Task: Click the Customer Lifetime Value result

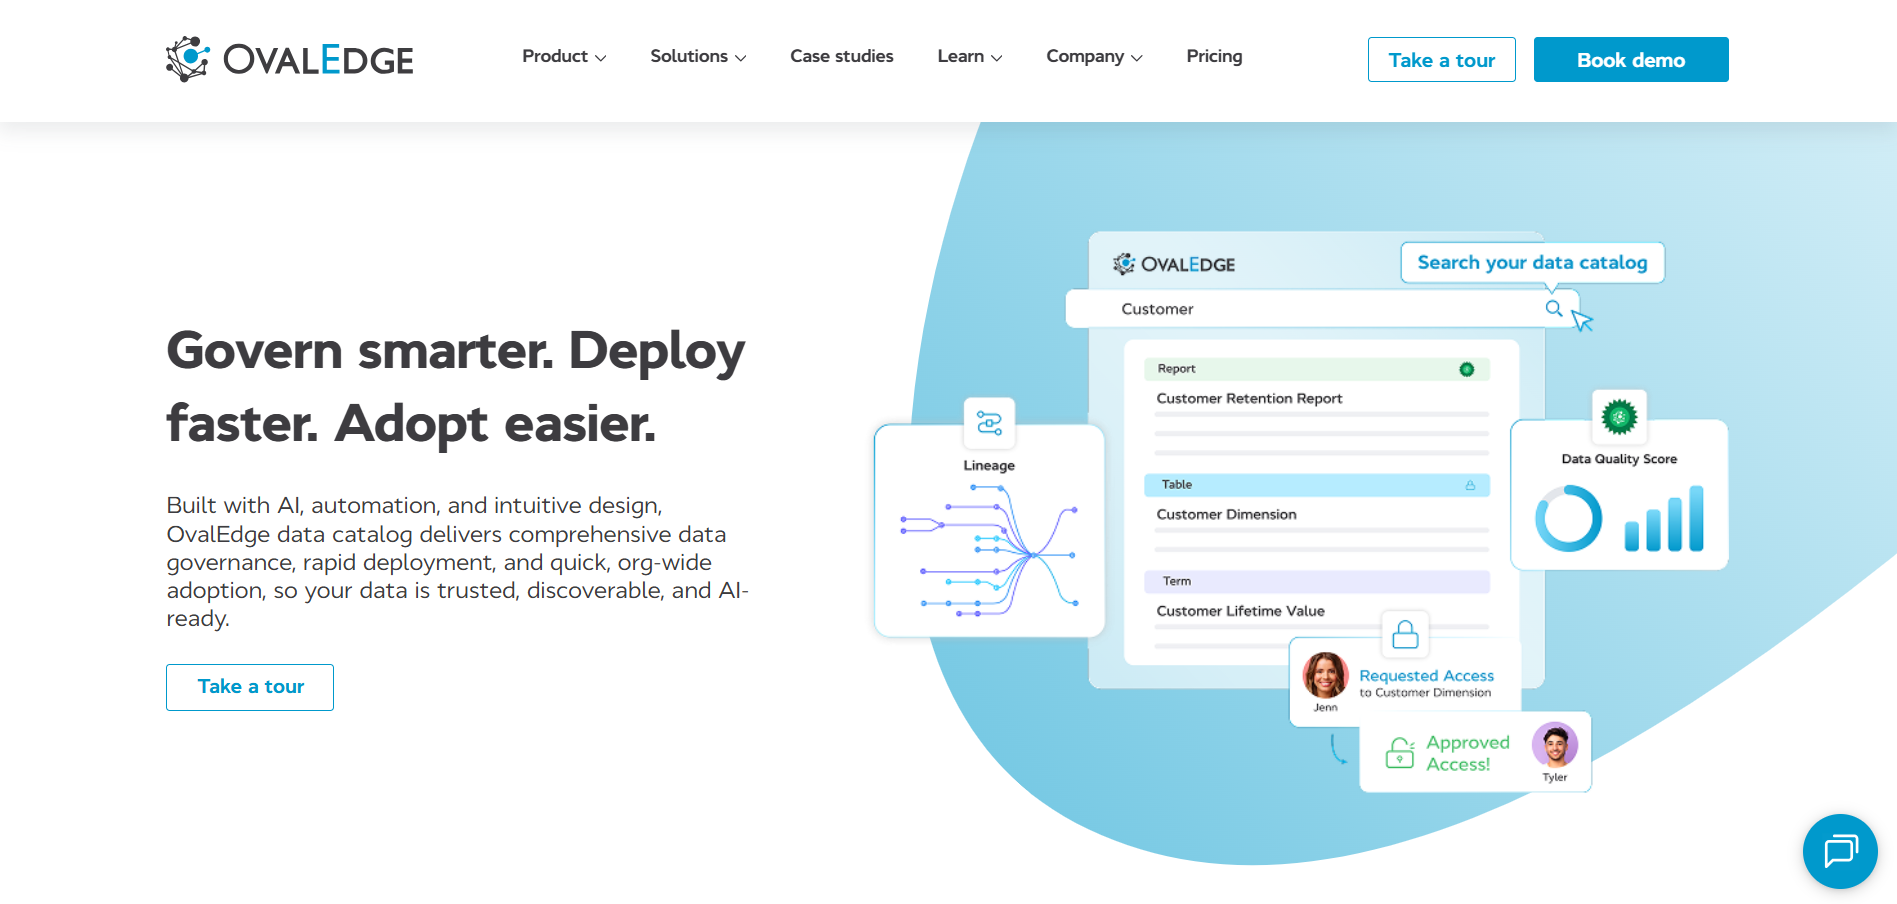Action: coord(1240,611)
